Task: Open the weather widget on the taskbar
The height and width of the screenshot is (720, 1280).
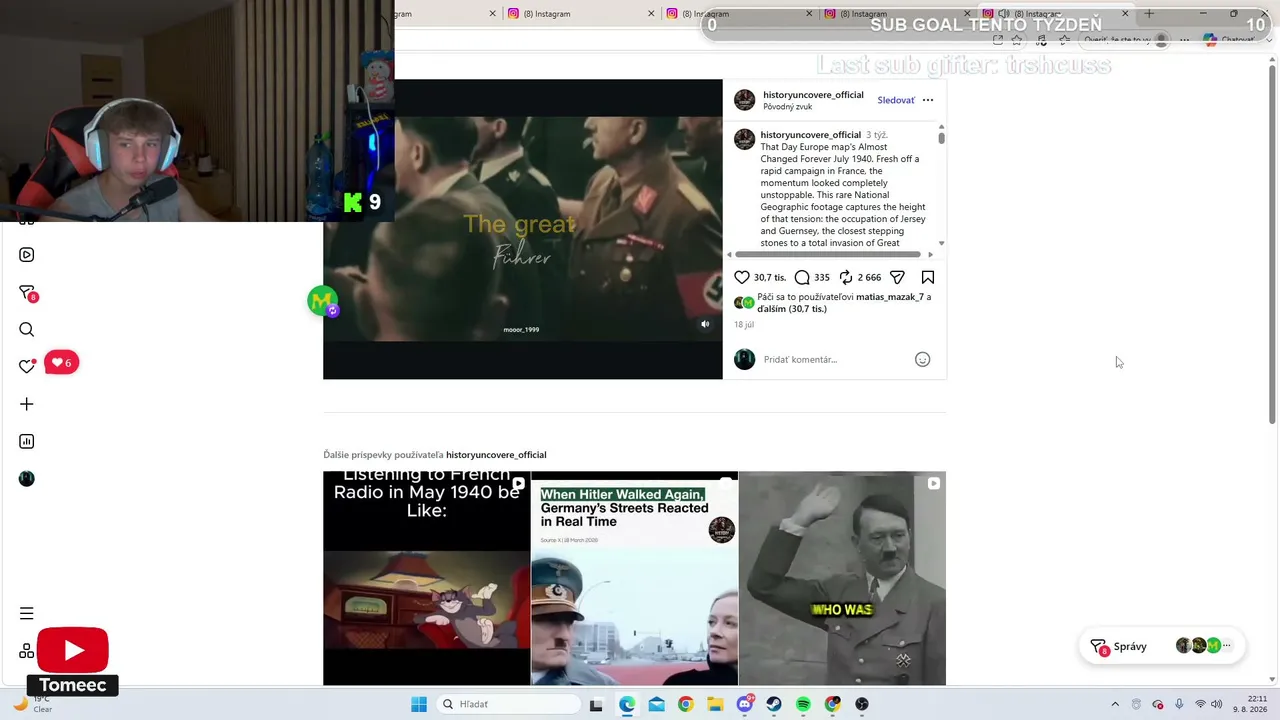Action: click(x=31, y=704)
